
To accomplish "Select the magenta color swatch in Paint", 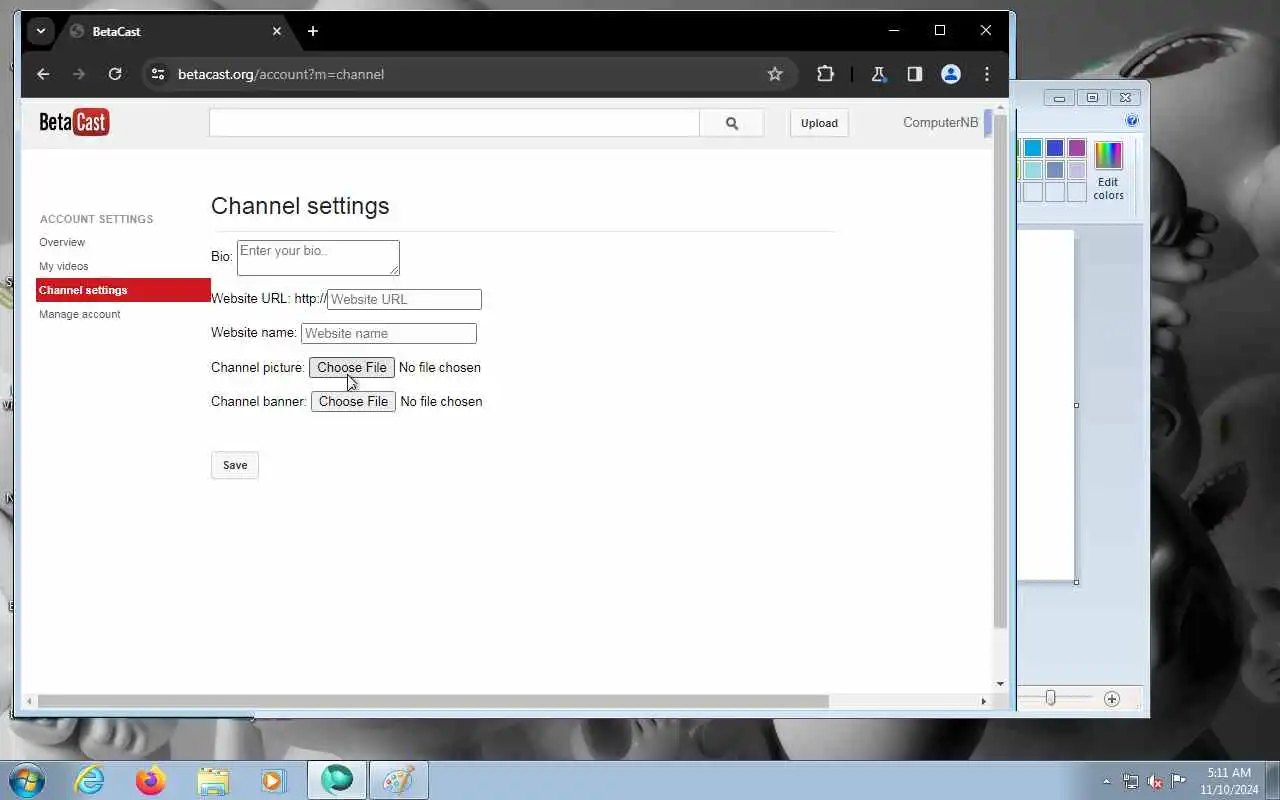I will click(1076, 148).
